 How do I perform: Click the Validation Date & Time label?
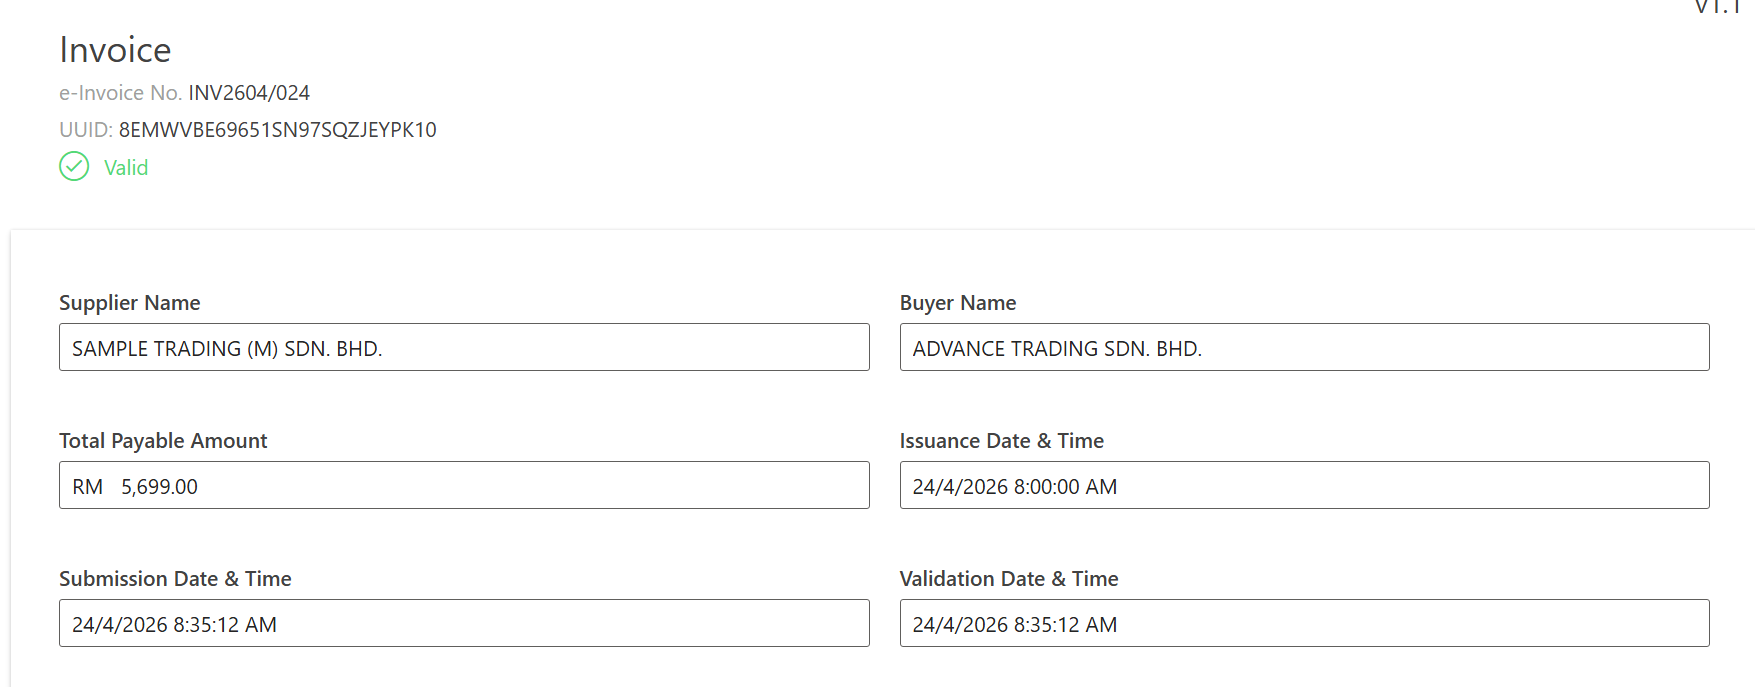click(1009, 579)
